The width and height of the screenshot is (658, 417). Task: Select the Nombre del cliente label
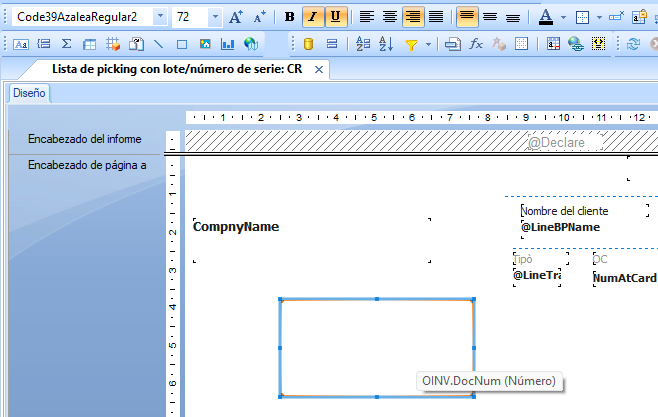click(585, 210)
